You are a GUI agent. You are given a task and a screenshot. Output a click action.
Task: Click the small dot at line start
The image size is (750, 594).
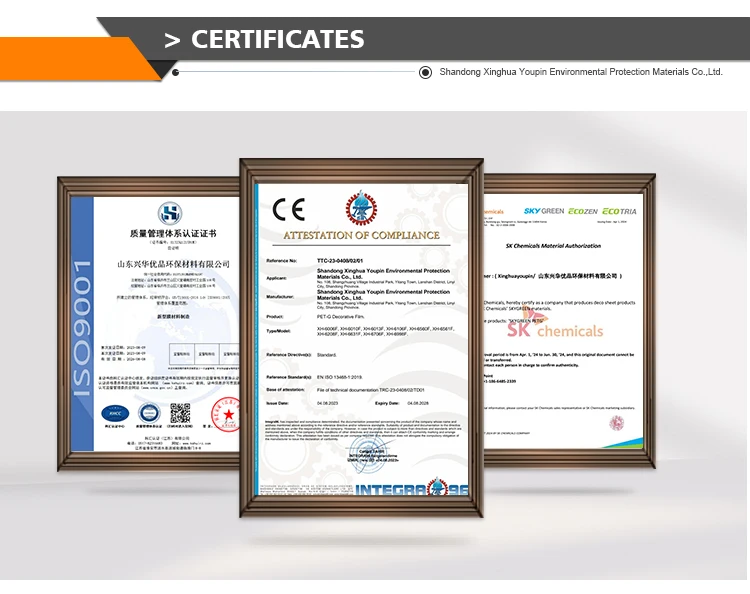point(176,72)
